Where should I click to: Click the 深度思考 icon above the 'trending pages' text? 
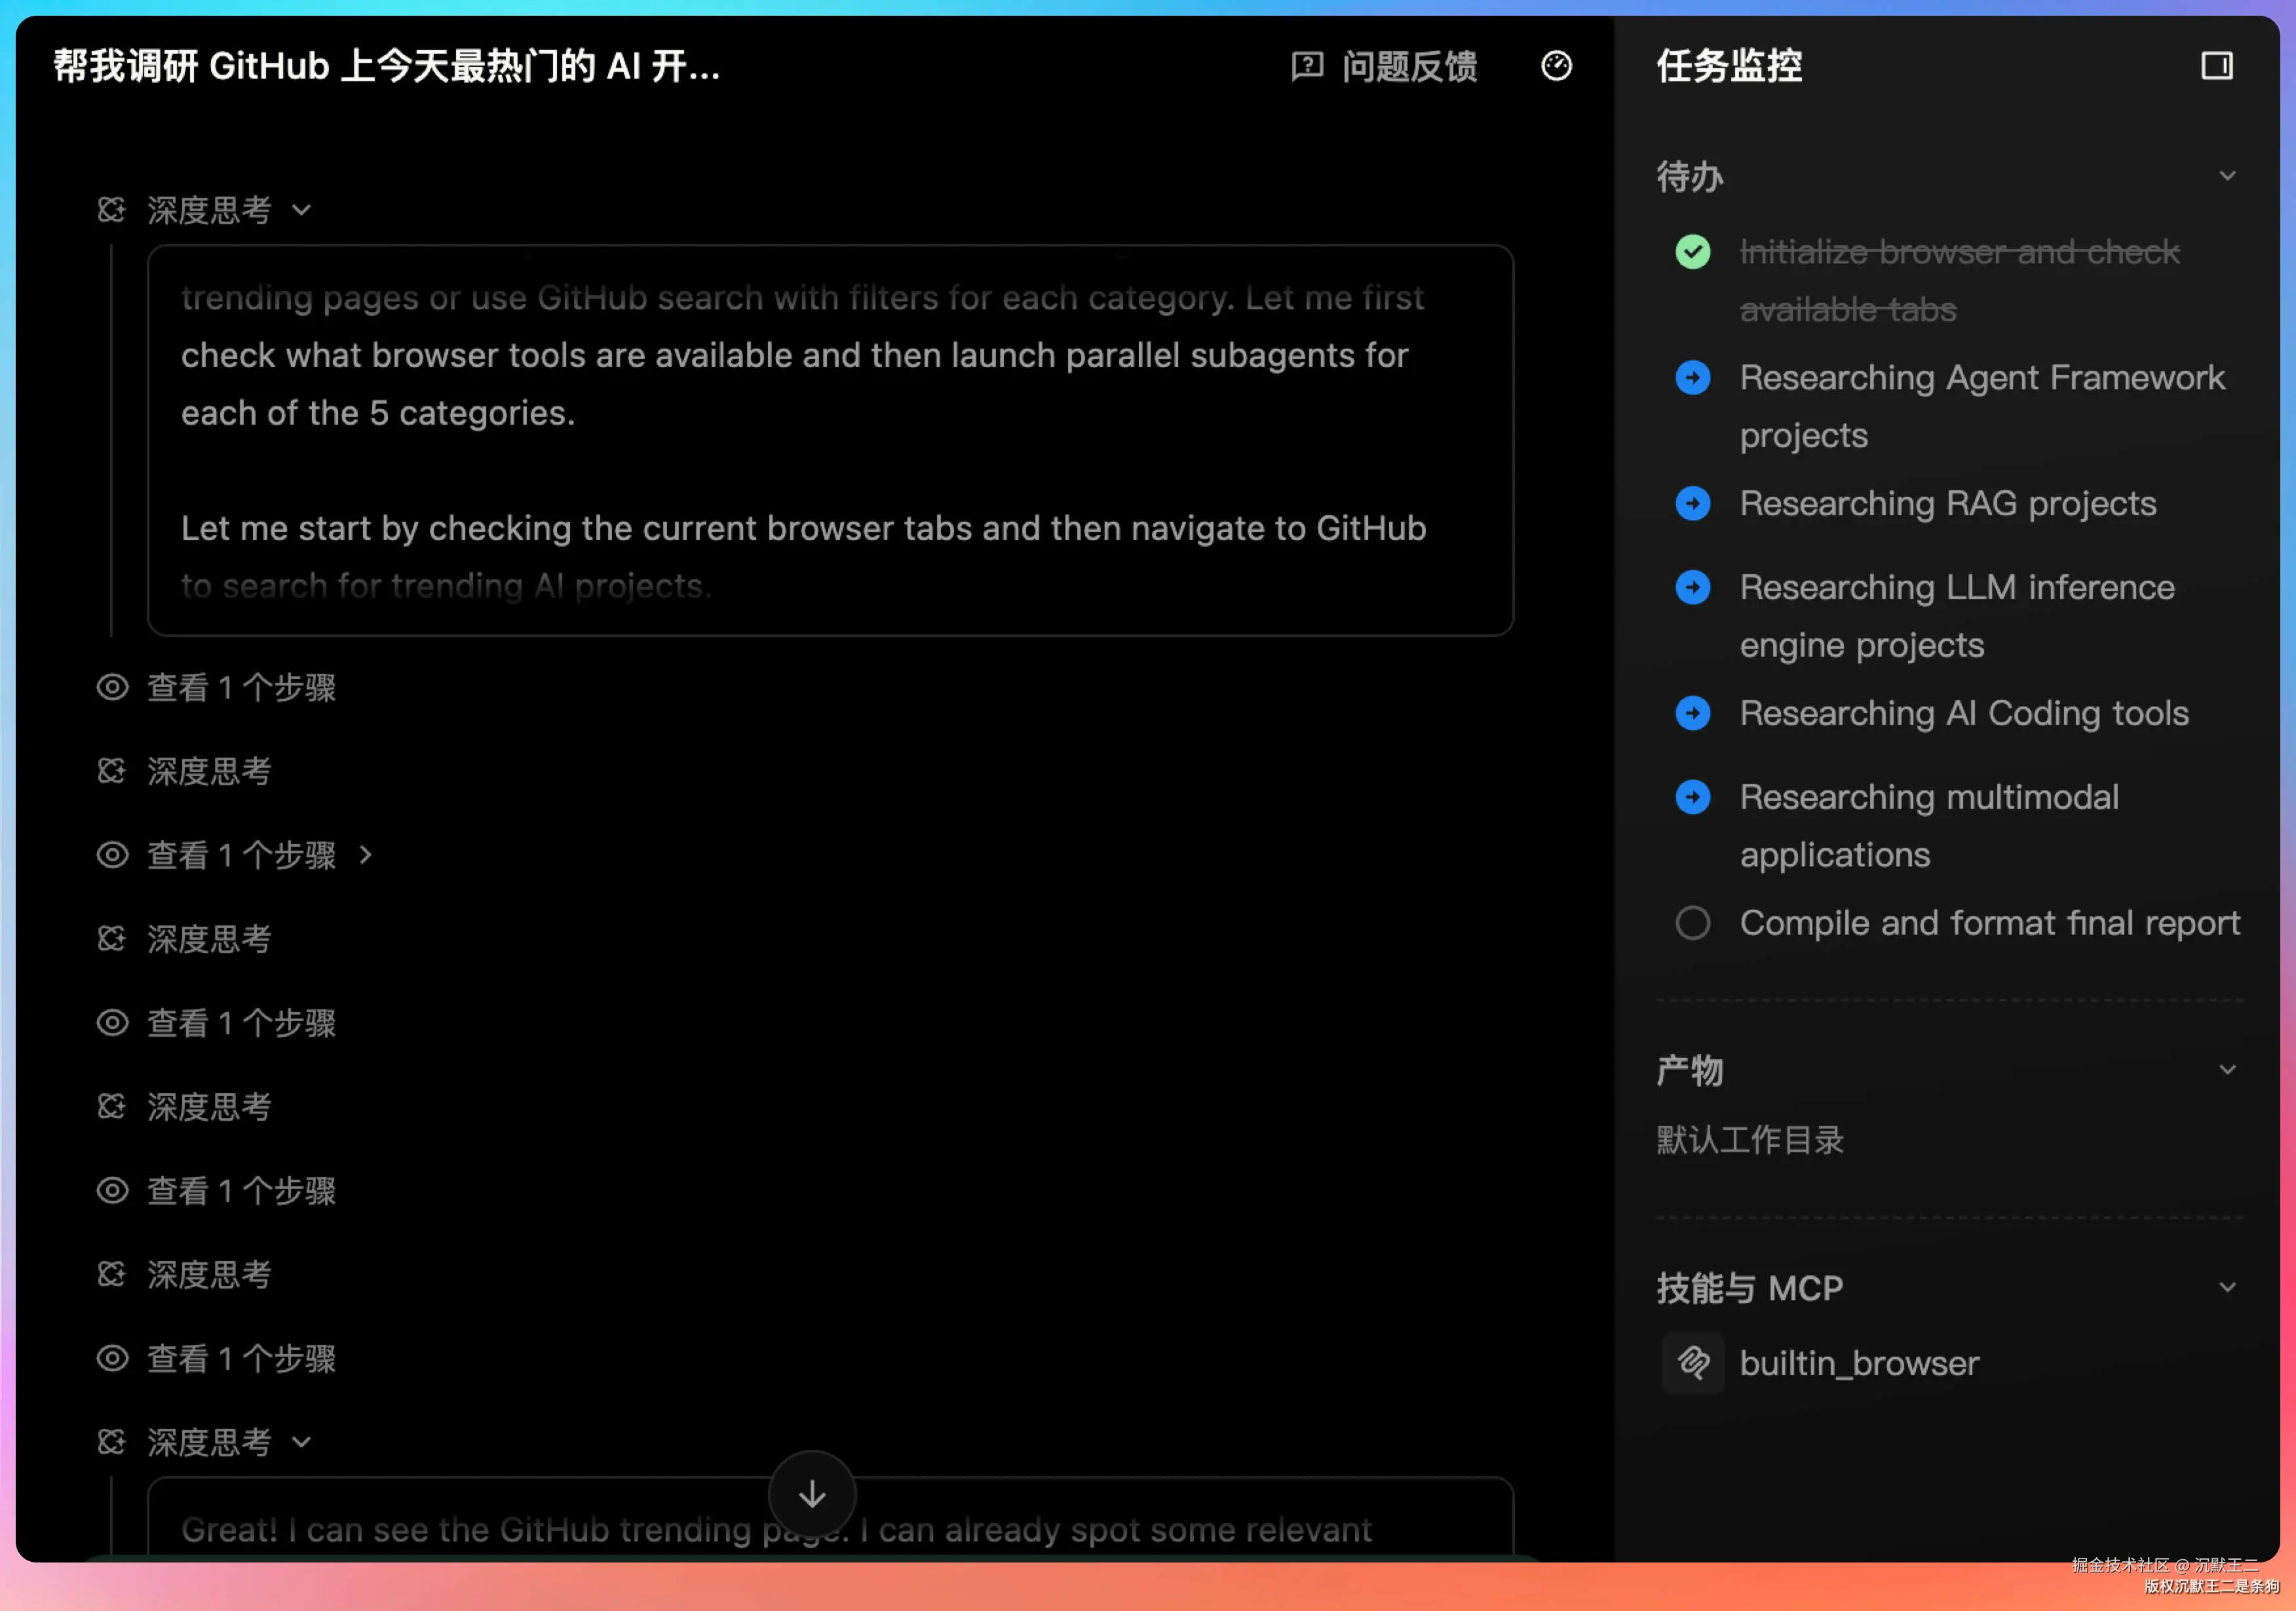[x=111, y=210]
